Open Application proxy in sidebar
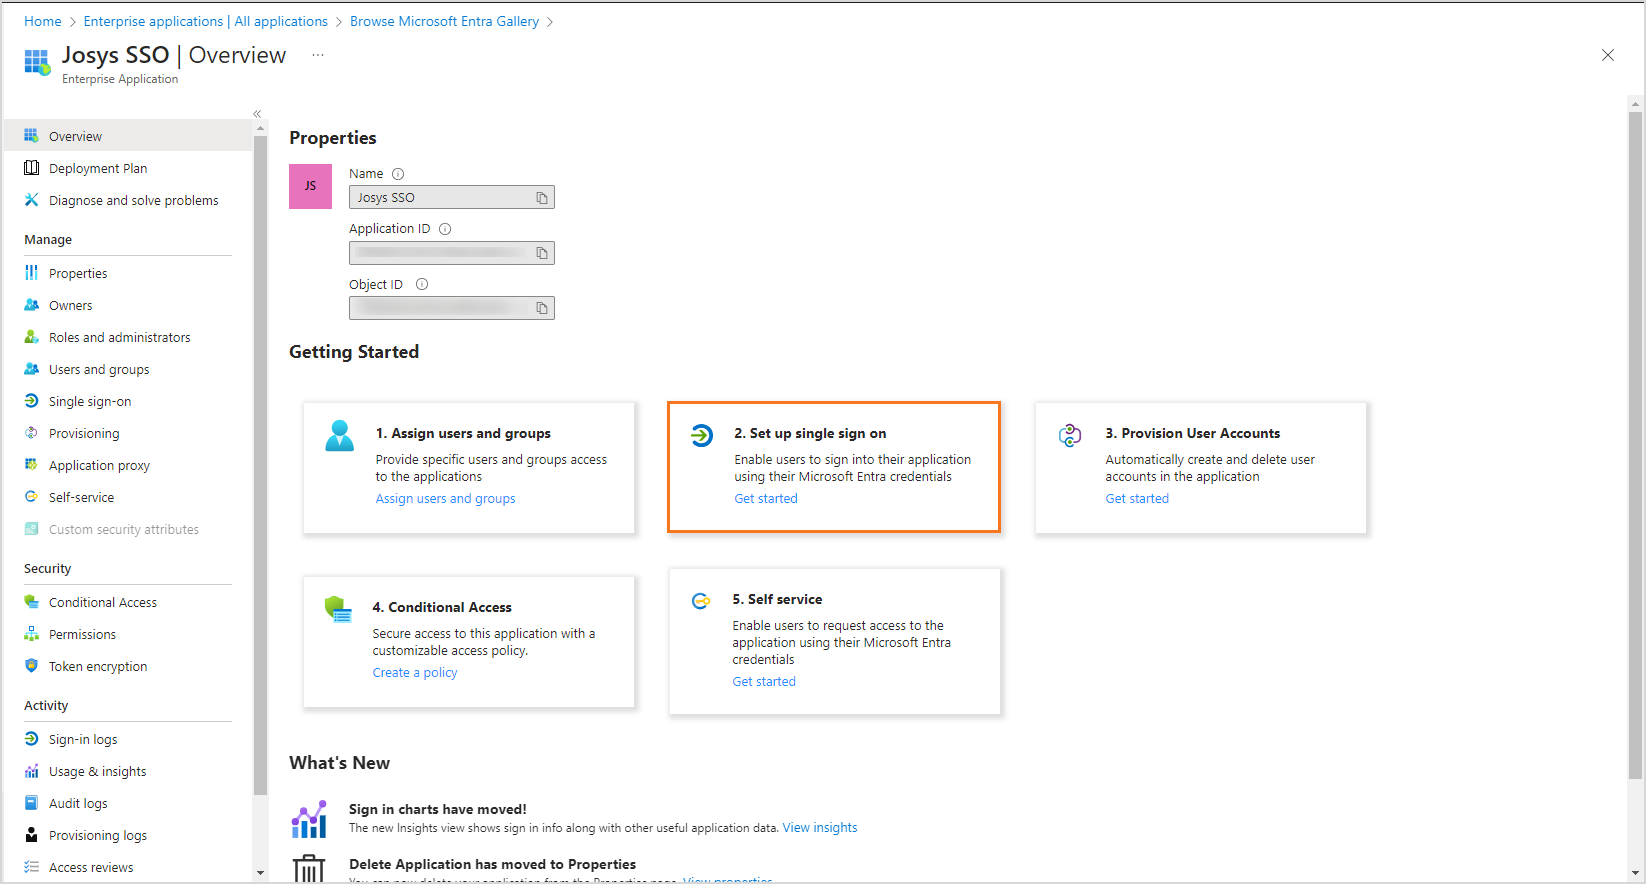The height and width of the screenshot is (884, 1646). [x=128, y=465]
